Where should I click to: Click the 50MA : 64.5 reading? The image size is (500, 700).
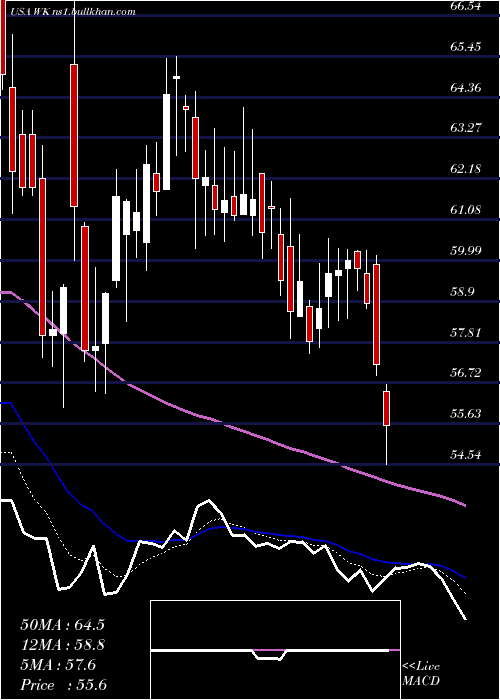(62, 625)
